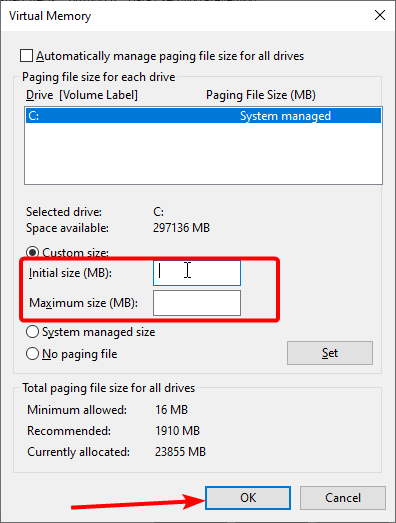The image size is (396, 523).
Task: Click the 297136 MB space available value
Action: coord(181,228)
